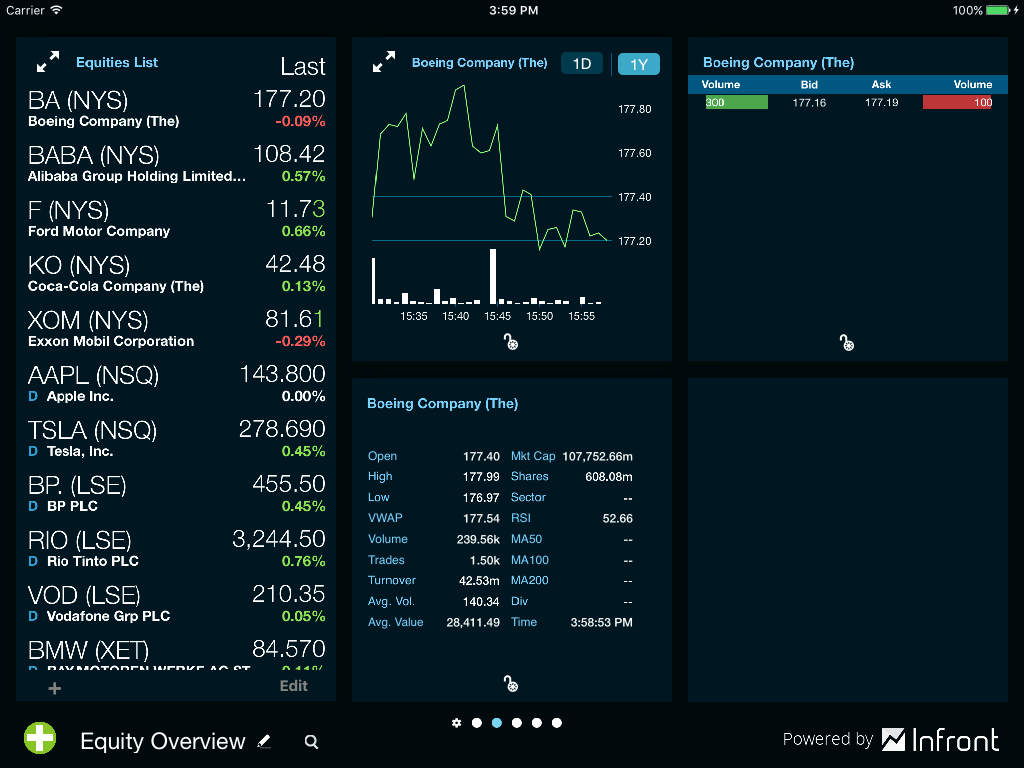The image size is (1024, 768).
Task: Select XOM (NYS) Exxon row
Action: click(176, 328)
